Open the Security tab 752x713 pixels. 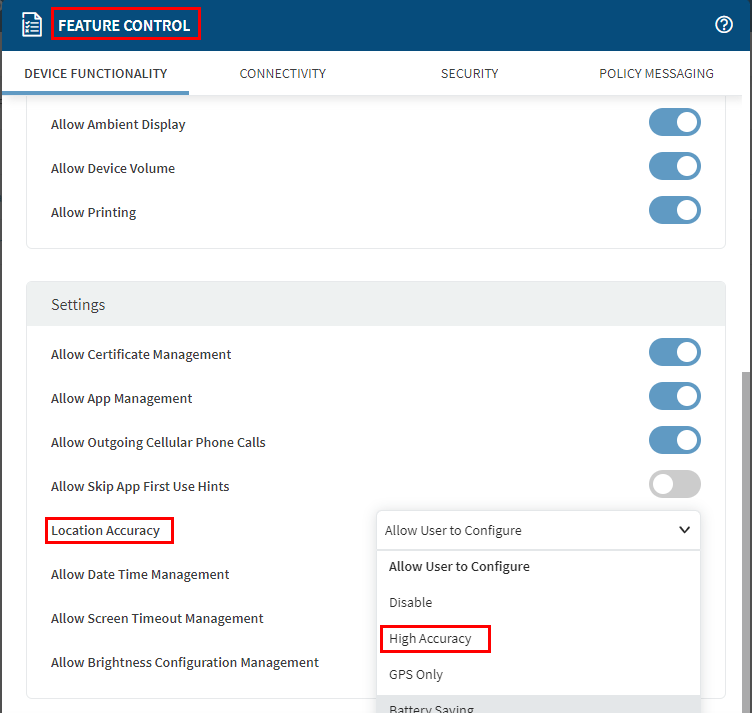pos(469,73)
